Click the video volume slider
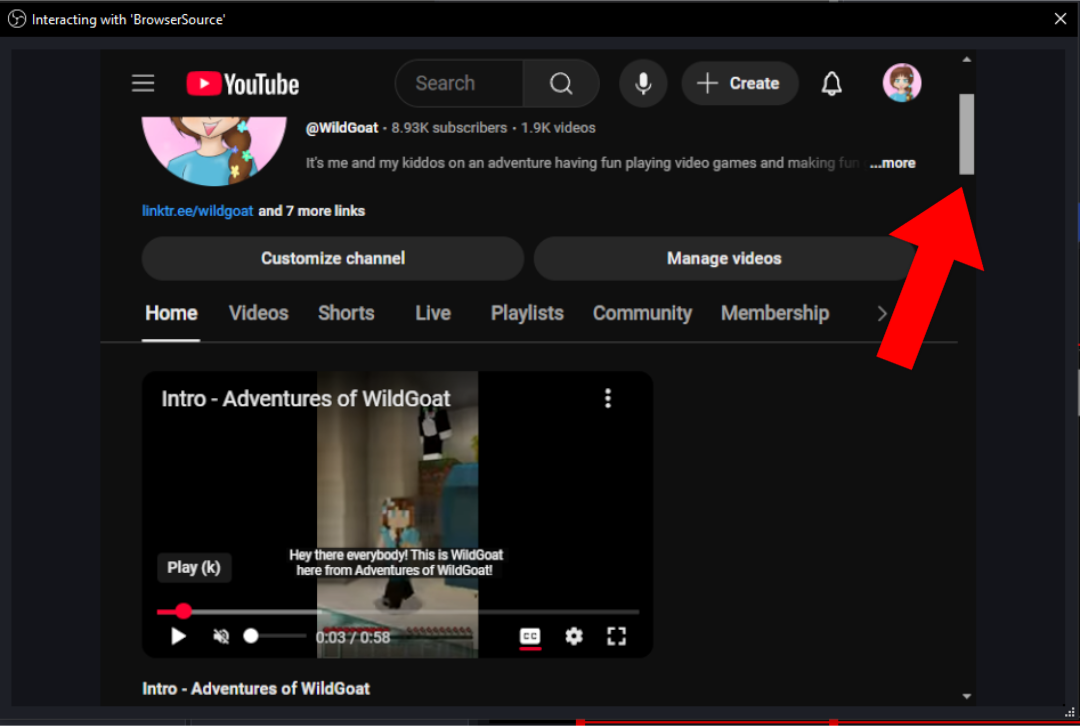The height and width of the screenshot is (726, 1080). pyautogui.click(x=275, y=636)
